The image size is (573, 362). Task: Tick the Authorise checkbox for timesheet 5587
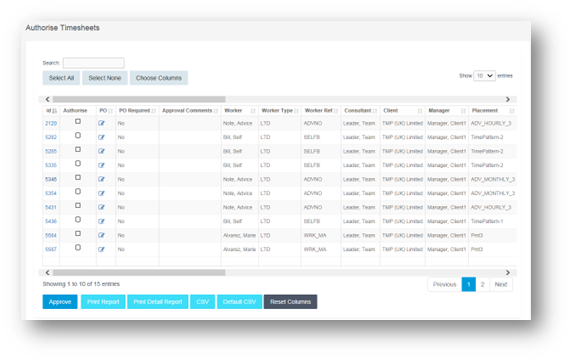pyautogui.click(x=78, y=247)
